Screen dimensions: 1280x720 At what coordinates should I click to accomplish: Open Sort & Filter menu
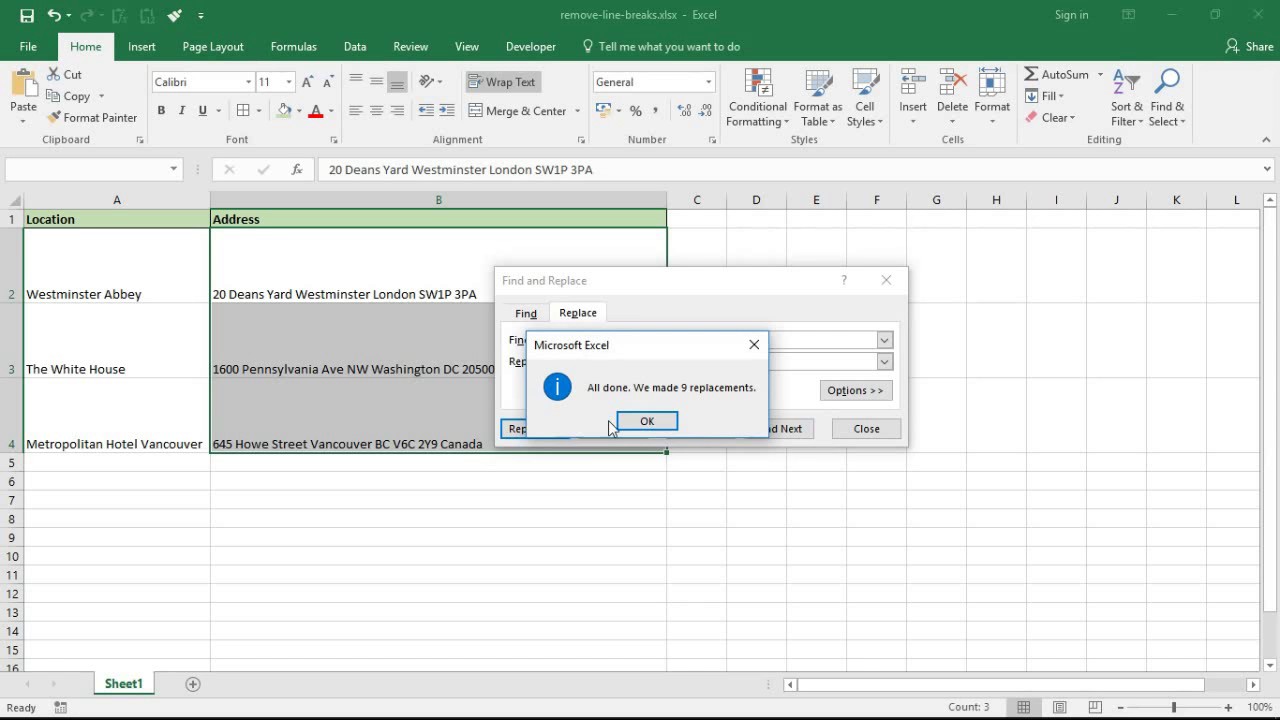point(1127,98)
